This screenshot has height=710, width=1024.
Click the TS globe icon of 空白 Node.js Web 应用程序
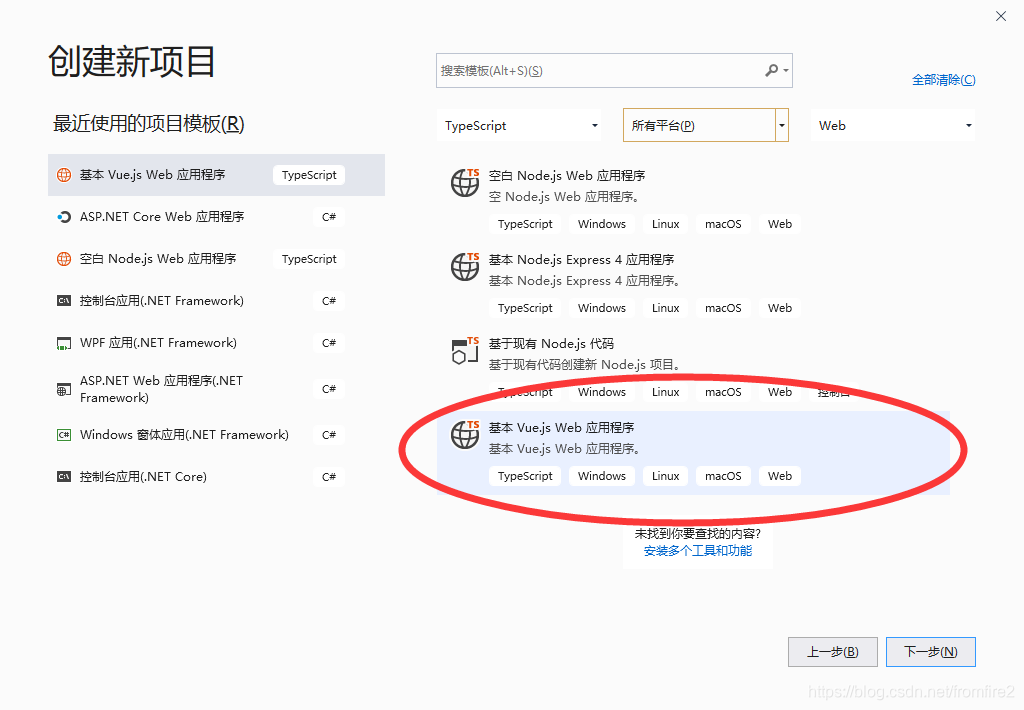(x=464, y=183)
